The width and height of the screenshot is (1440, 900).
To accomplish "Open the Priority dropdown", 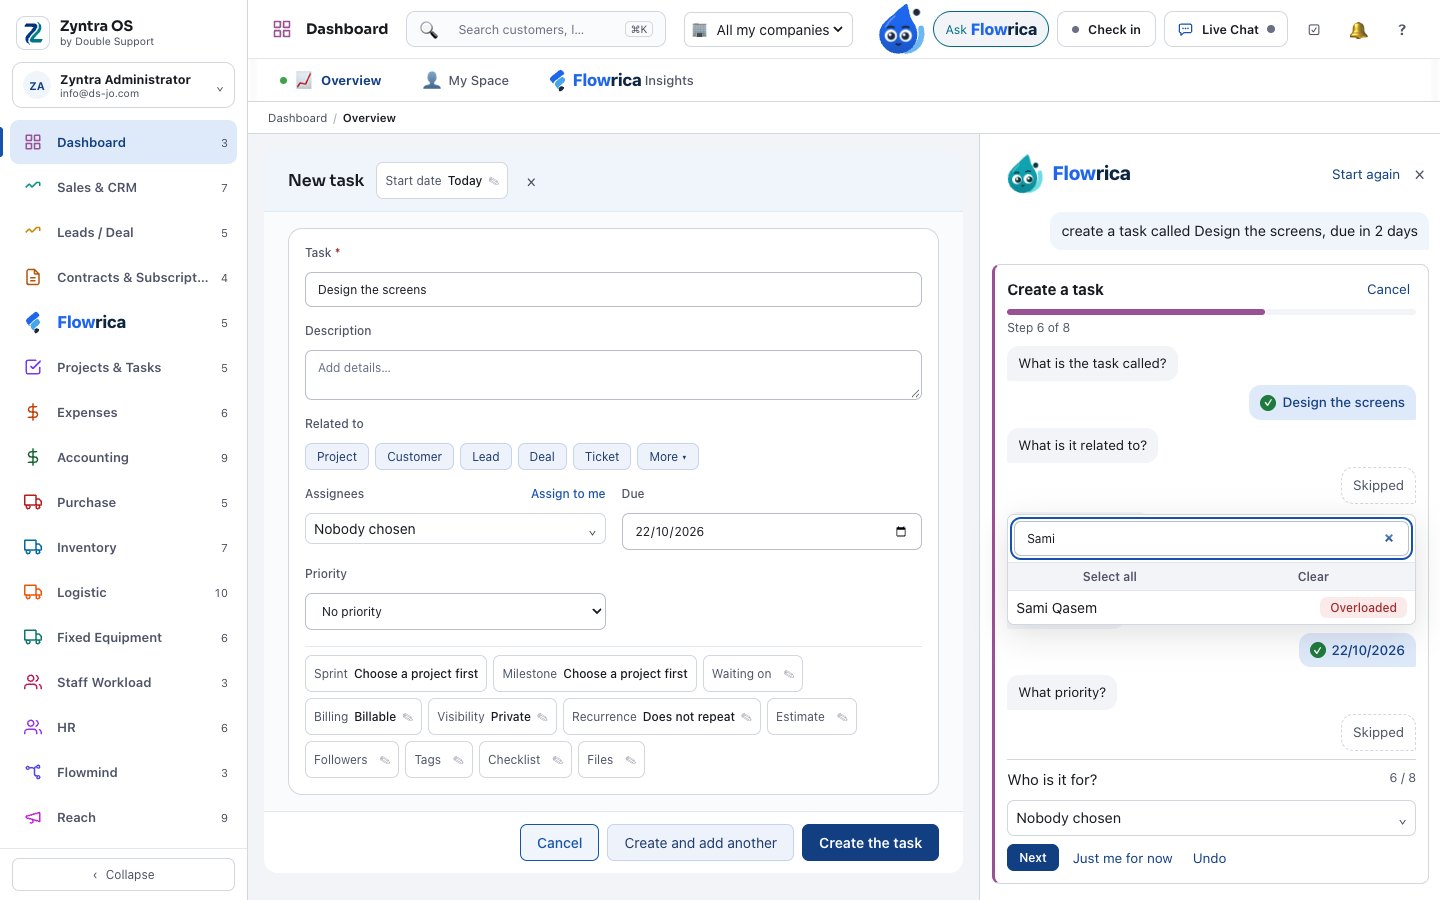I will (455, 612).
